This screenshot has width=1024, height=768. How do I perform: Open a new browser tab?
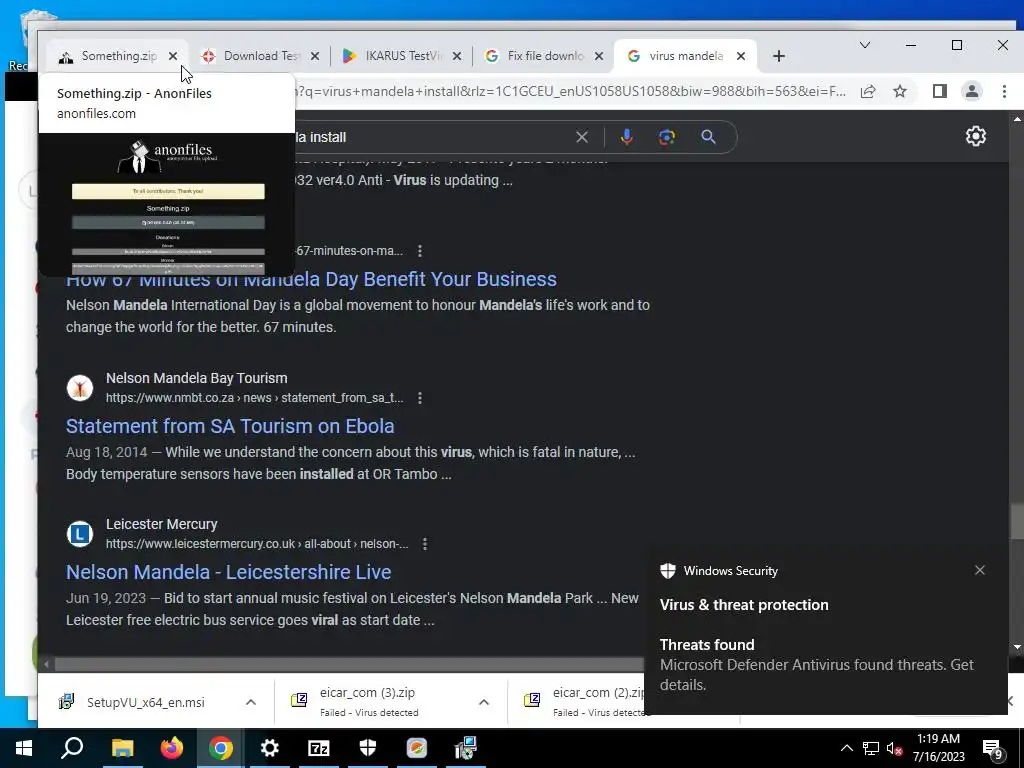(x=778, y=56)
